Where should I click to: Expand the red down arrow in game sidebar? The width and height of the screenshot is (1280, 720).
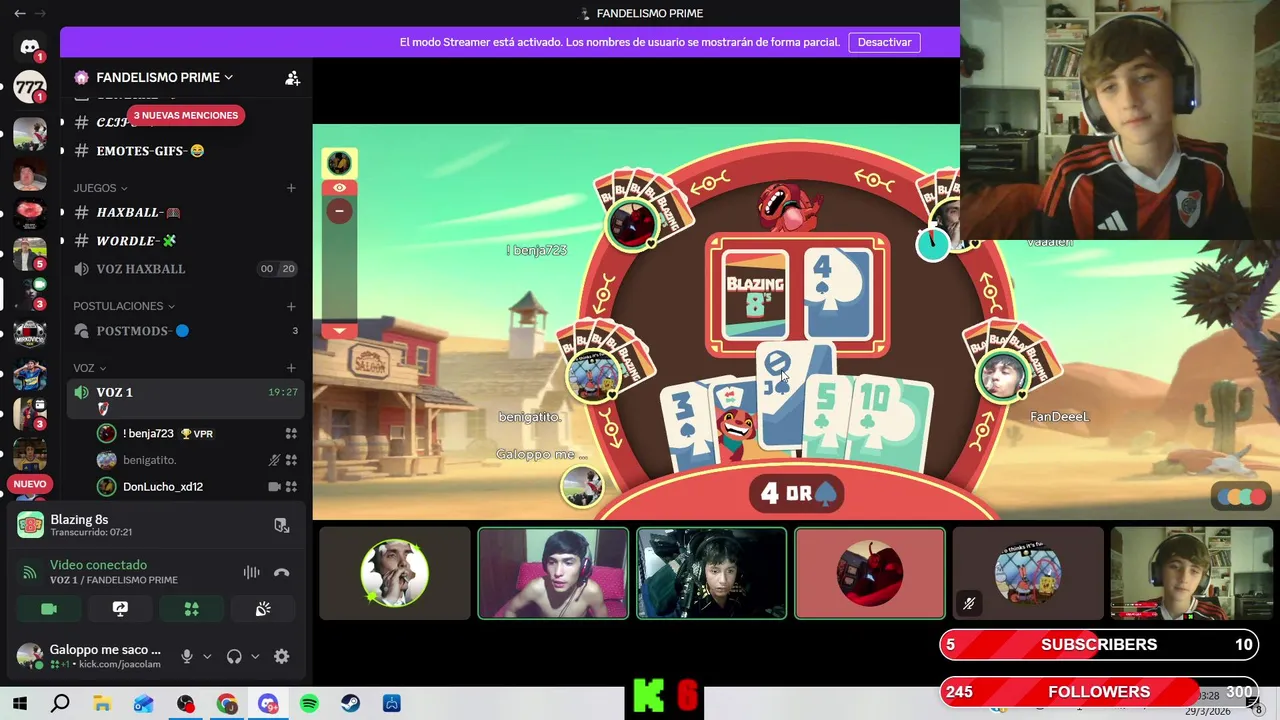[x=339, y=331]
